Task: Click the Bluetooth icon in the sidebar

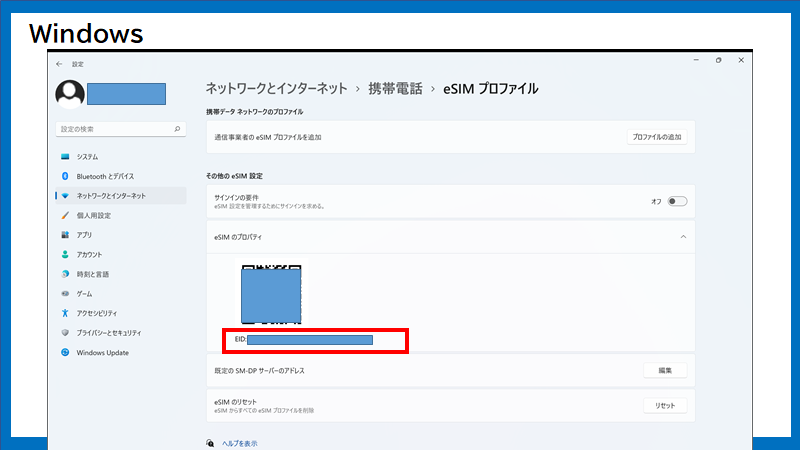Action: (x=65, y=176)
